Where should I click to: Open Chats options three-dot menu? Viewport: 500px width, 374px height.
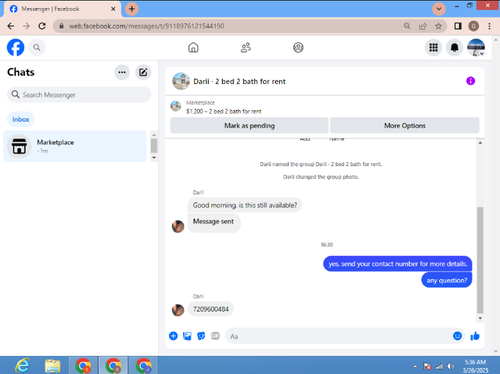click(x=122, y=72)
